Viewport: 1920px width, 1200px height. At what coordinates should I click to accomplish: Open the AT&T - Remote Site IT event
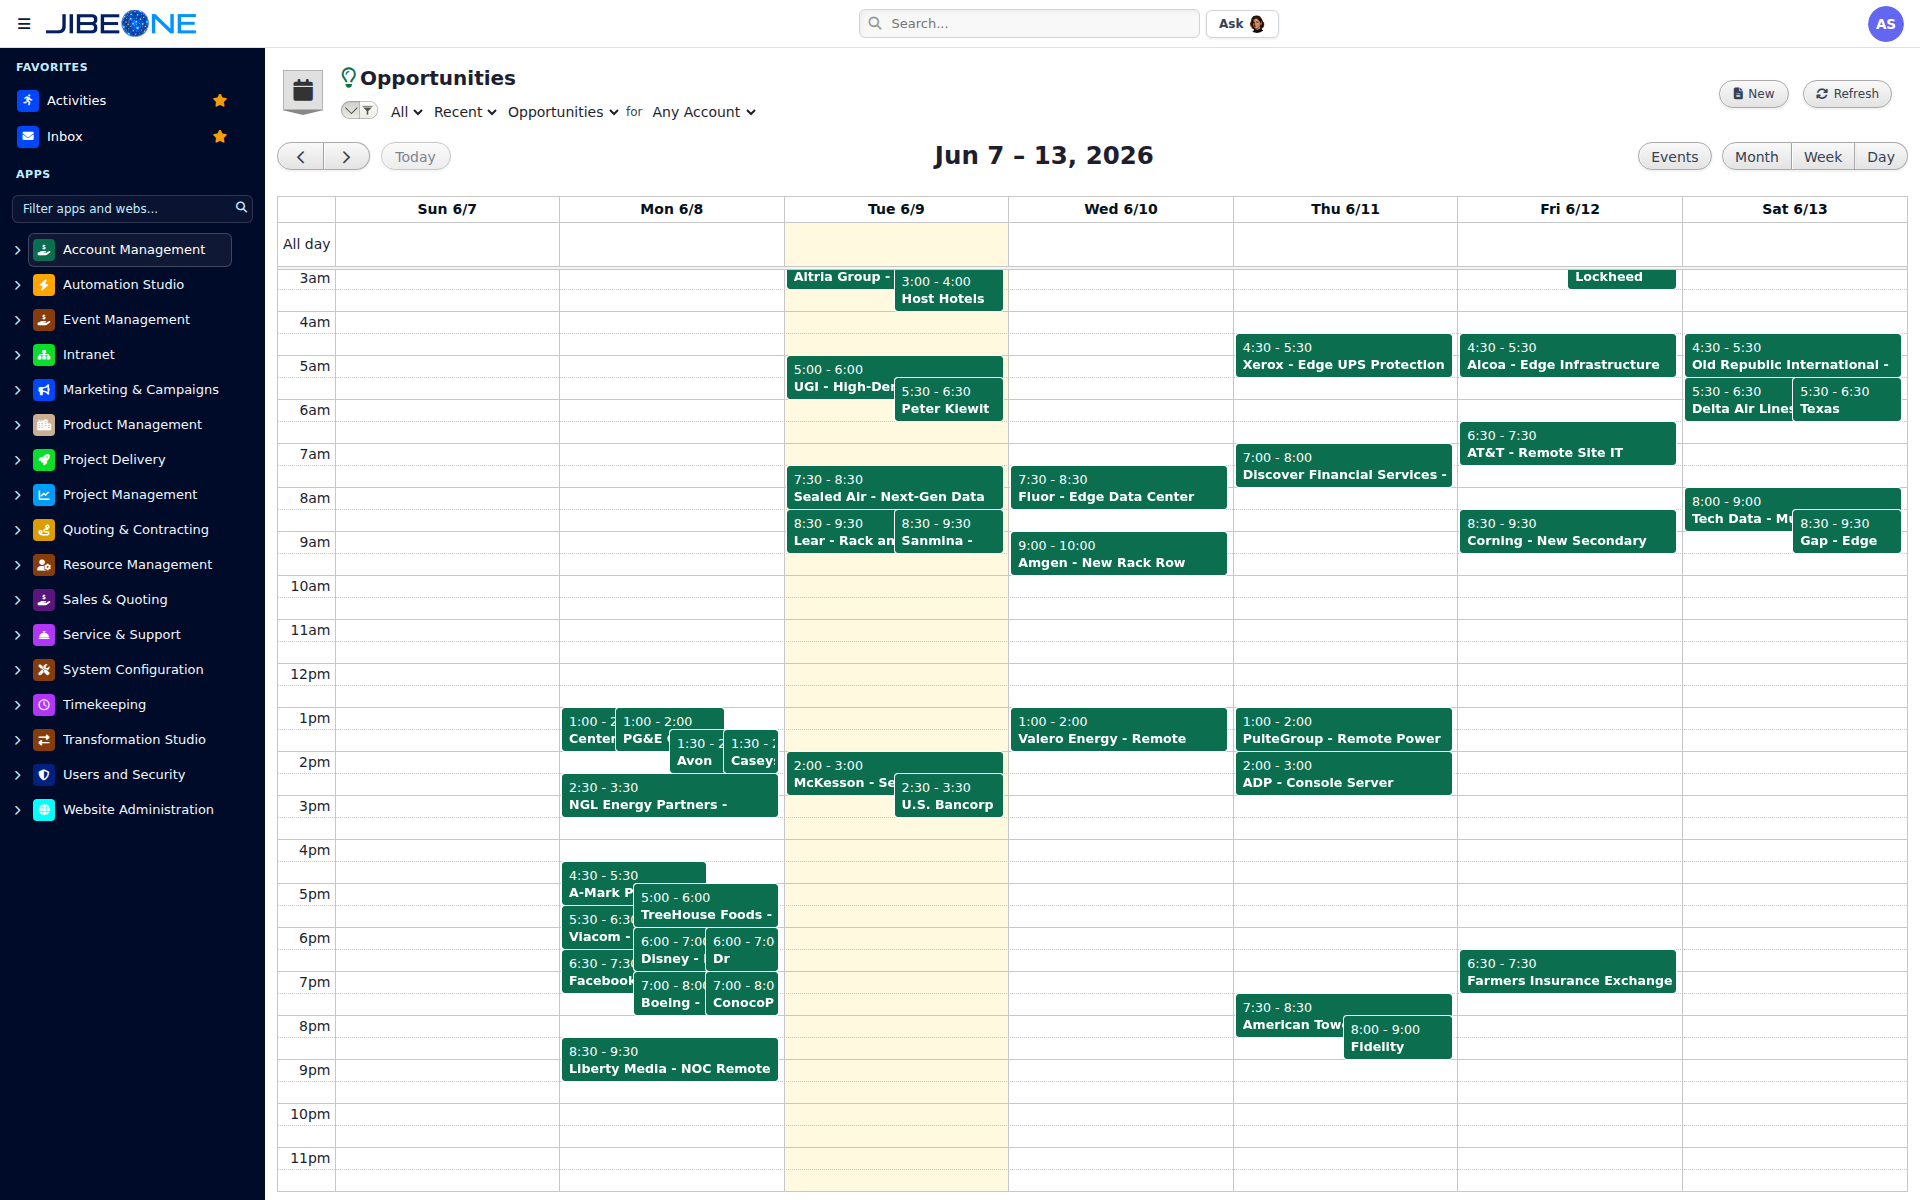[1567, 443]
